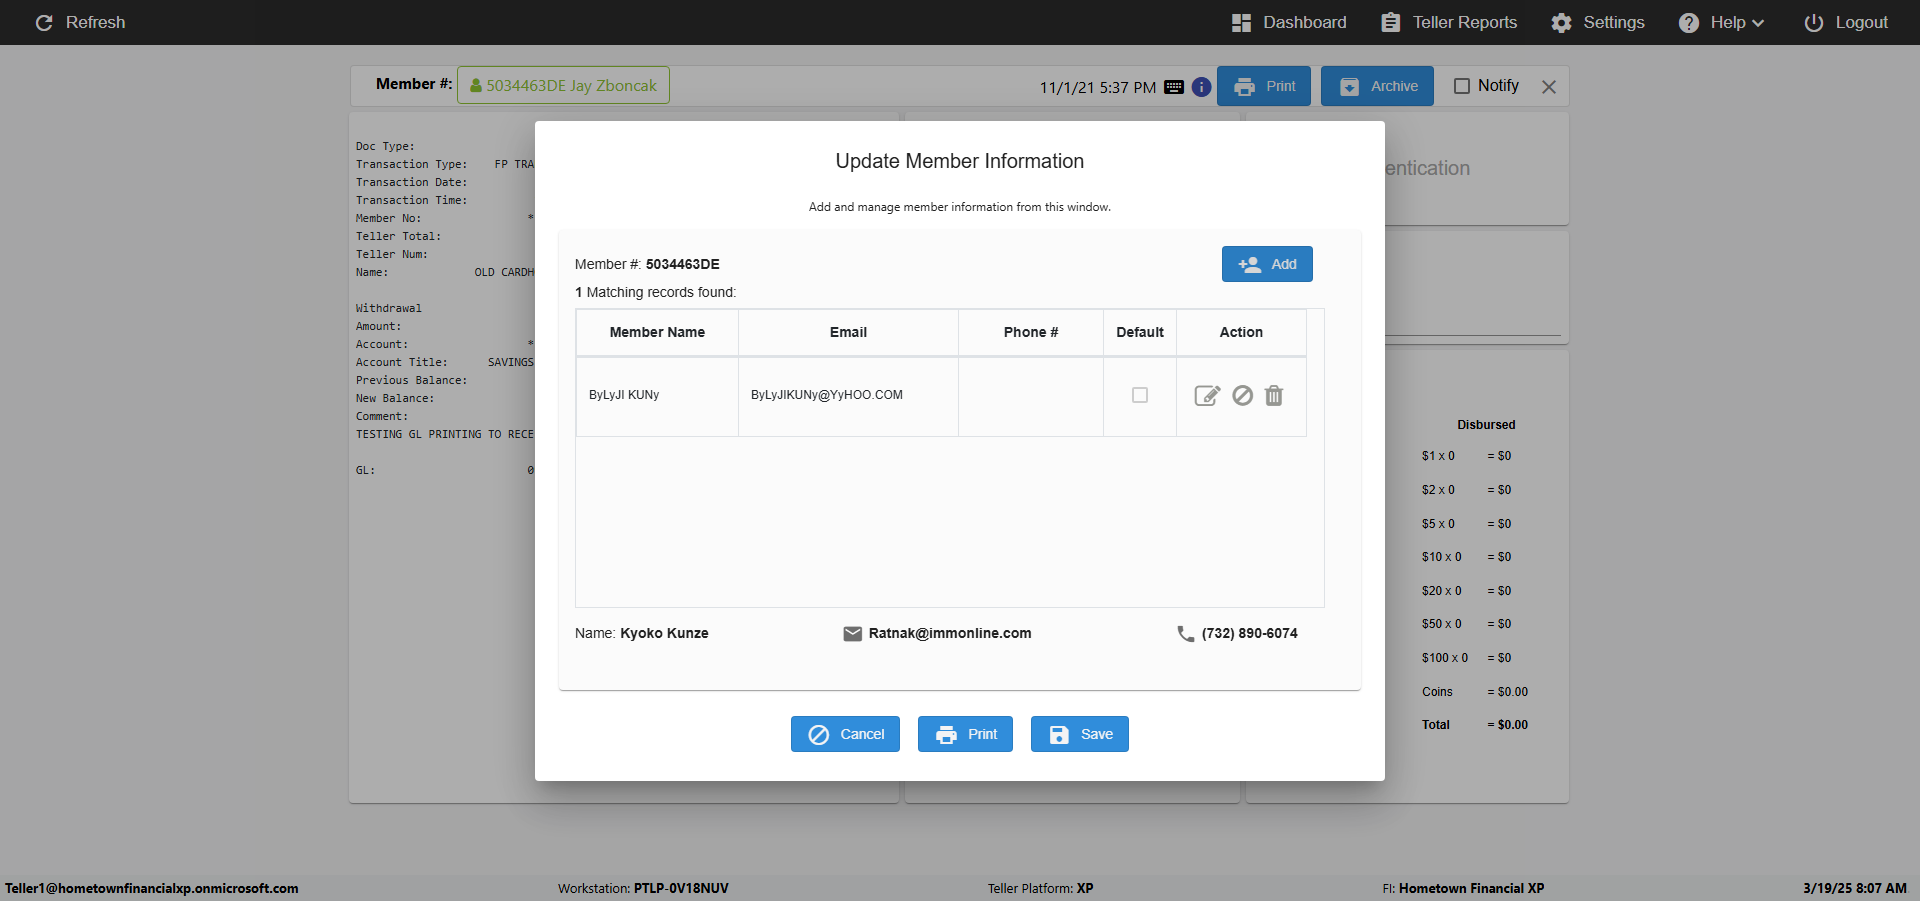Cancel the Update Member Information dialog
Viewport: 1920px width, 901px height.
click(x=845, y=734)
